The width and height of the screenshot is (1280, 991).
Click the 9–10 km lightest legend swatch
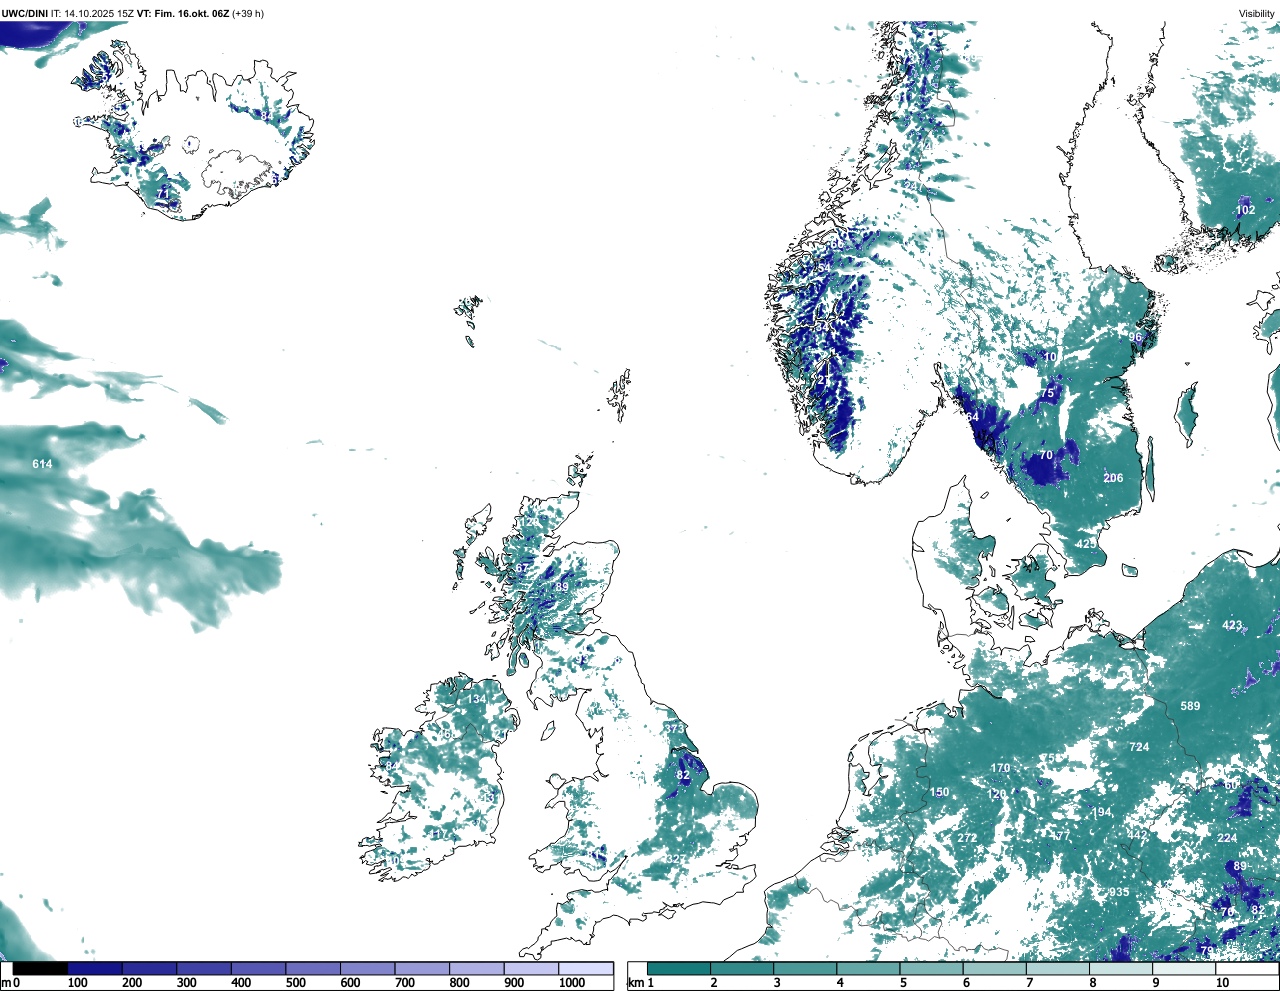[x=1185, y=968]
